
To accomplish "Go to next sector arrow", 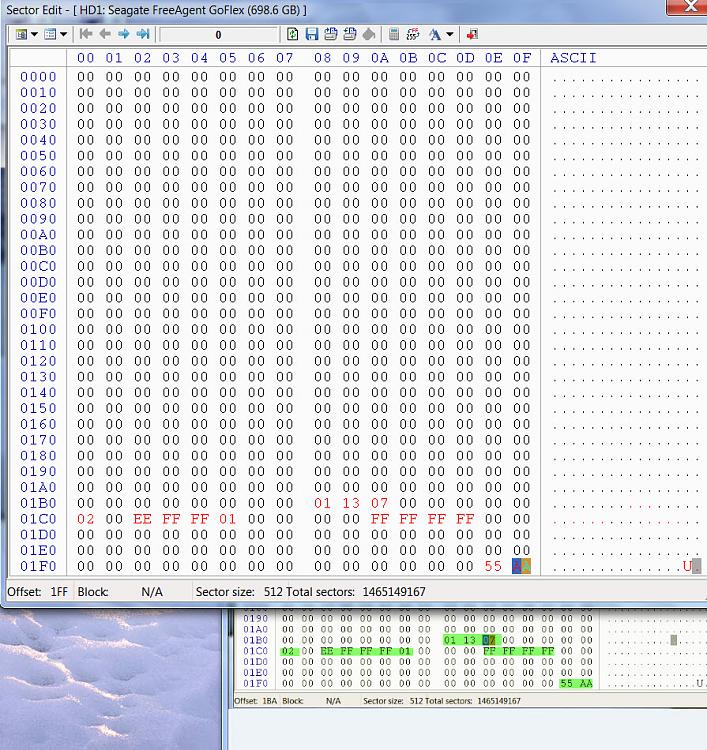I will tap(124, 34).
